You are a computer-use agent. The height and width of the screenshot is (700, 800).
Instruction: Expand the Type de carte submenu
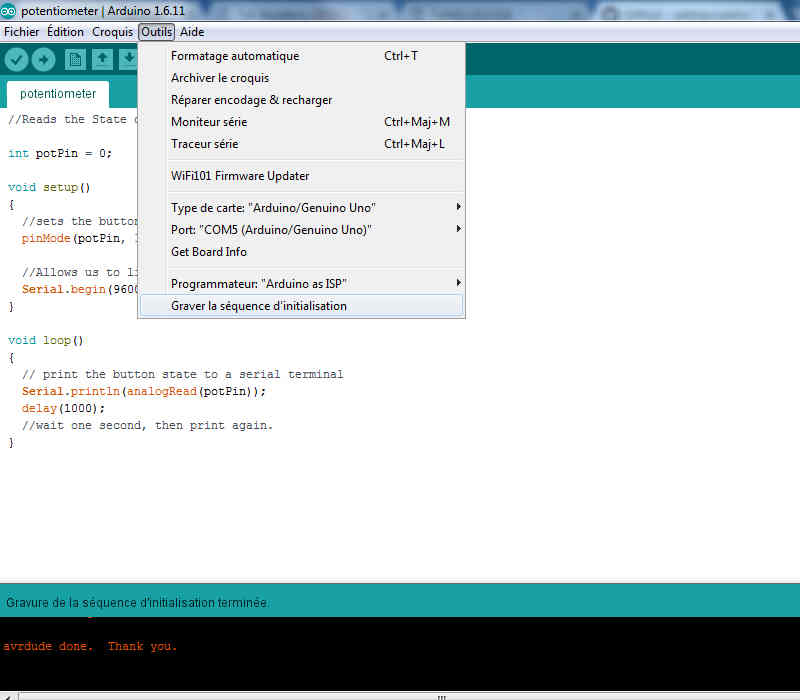click(302, 208)
